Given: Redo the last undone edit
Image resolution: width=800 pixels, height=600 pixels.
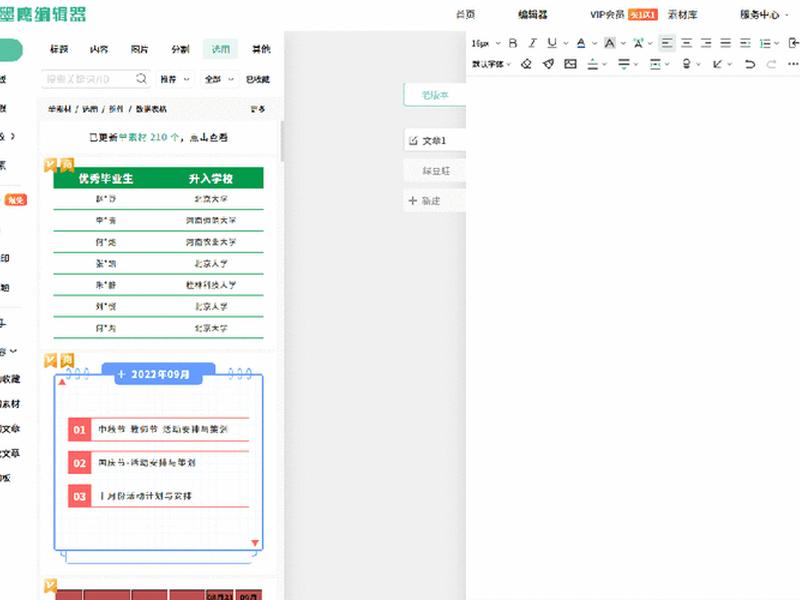Looking at the screenshot, I should pyautogui.click(x=771, y=64).
